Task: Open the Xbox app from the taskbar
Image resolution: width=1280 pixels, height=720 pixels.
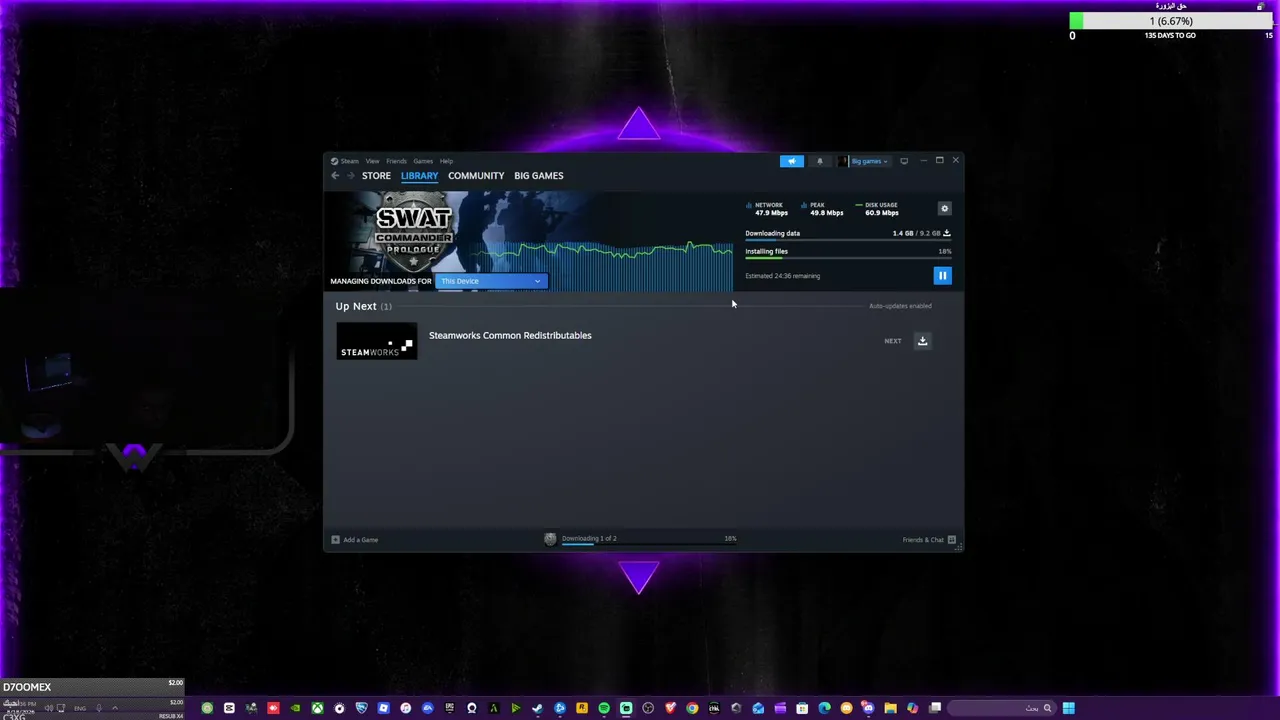Action: 317,709
